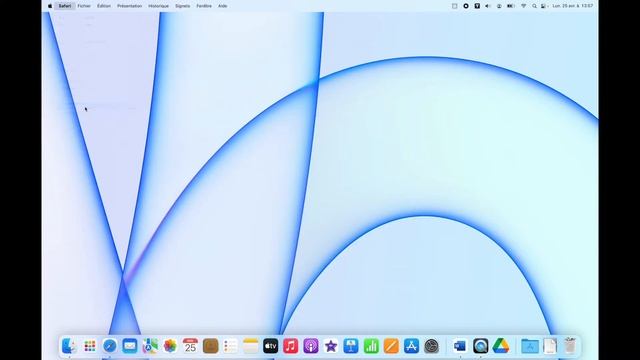Open the Wi-Fi status menu
This screenshot has width=640, height=360.
pos(524,6)
